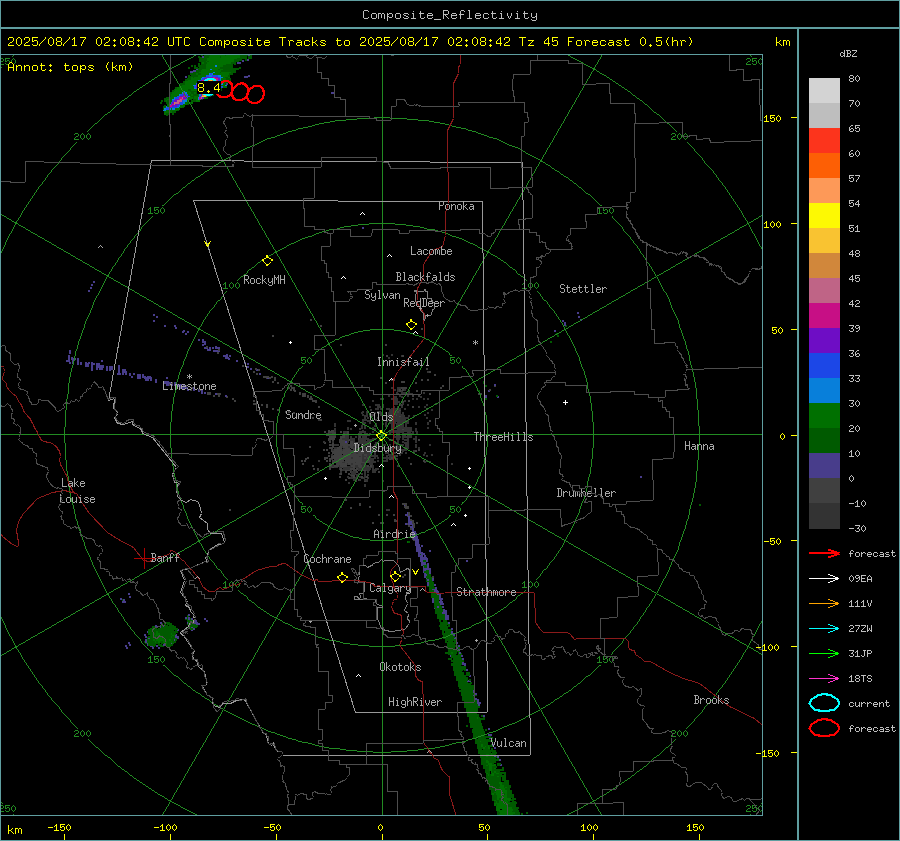Click the yellow diamond radar center at Didsbury
Screen dimensions: 900x841
(x=381, y=436)
